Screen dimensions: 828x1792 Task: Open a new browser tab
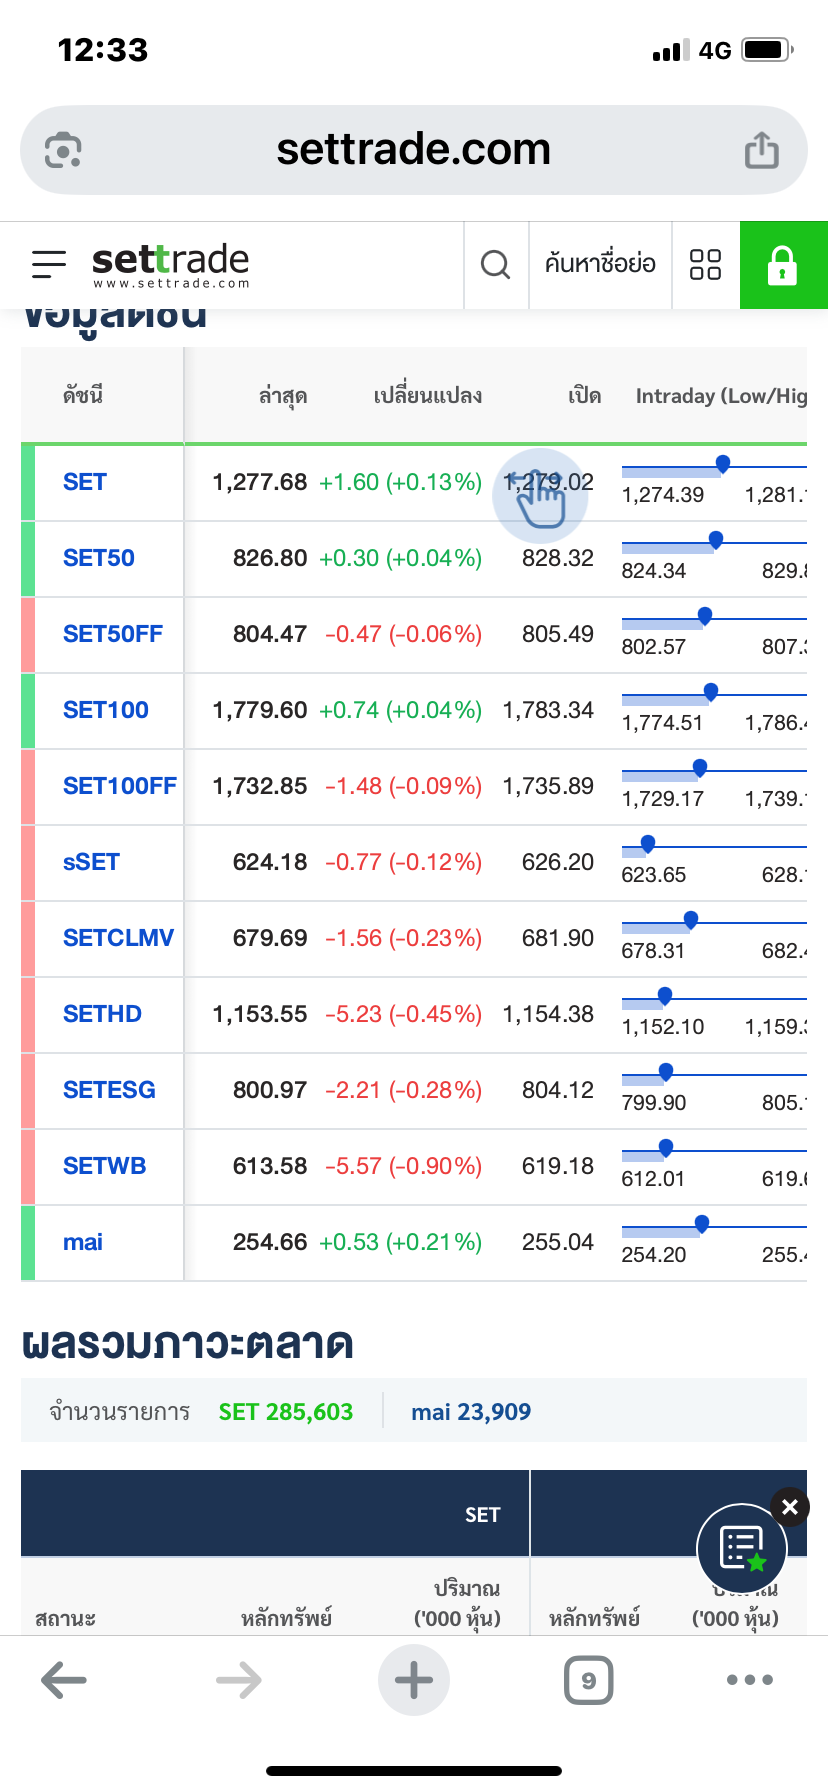tap(414, 1680)
